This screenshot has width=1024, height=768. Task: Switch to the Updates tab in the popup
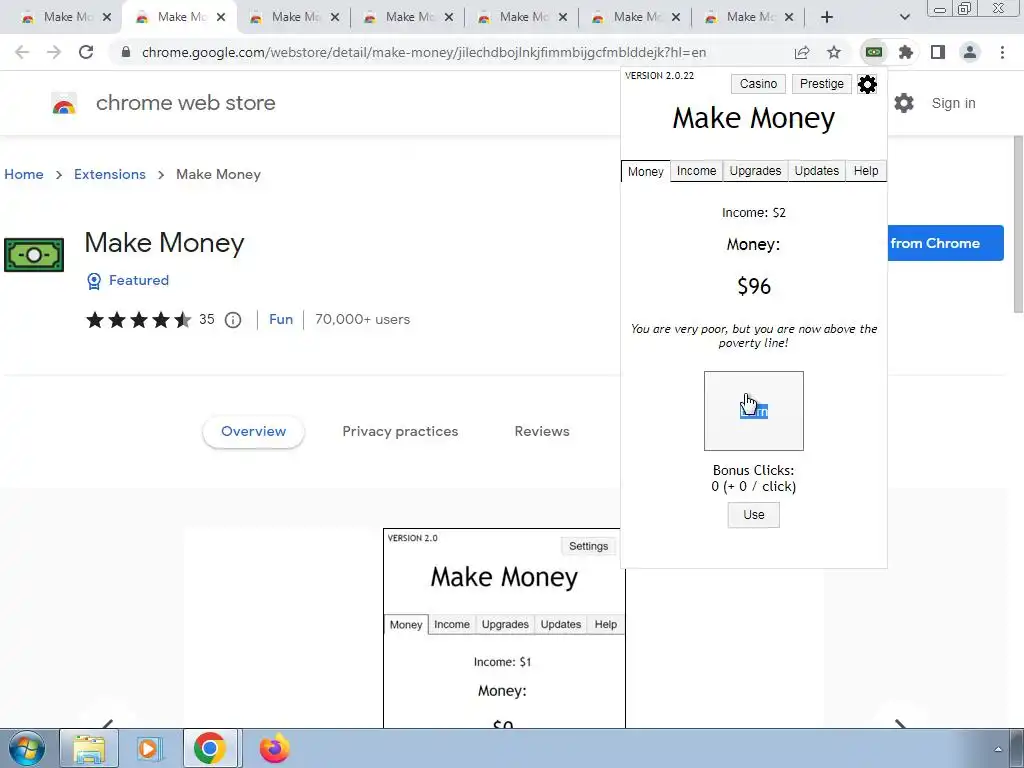(816, 170)
